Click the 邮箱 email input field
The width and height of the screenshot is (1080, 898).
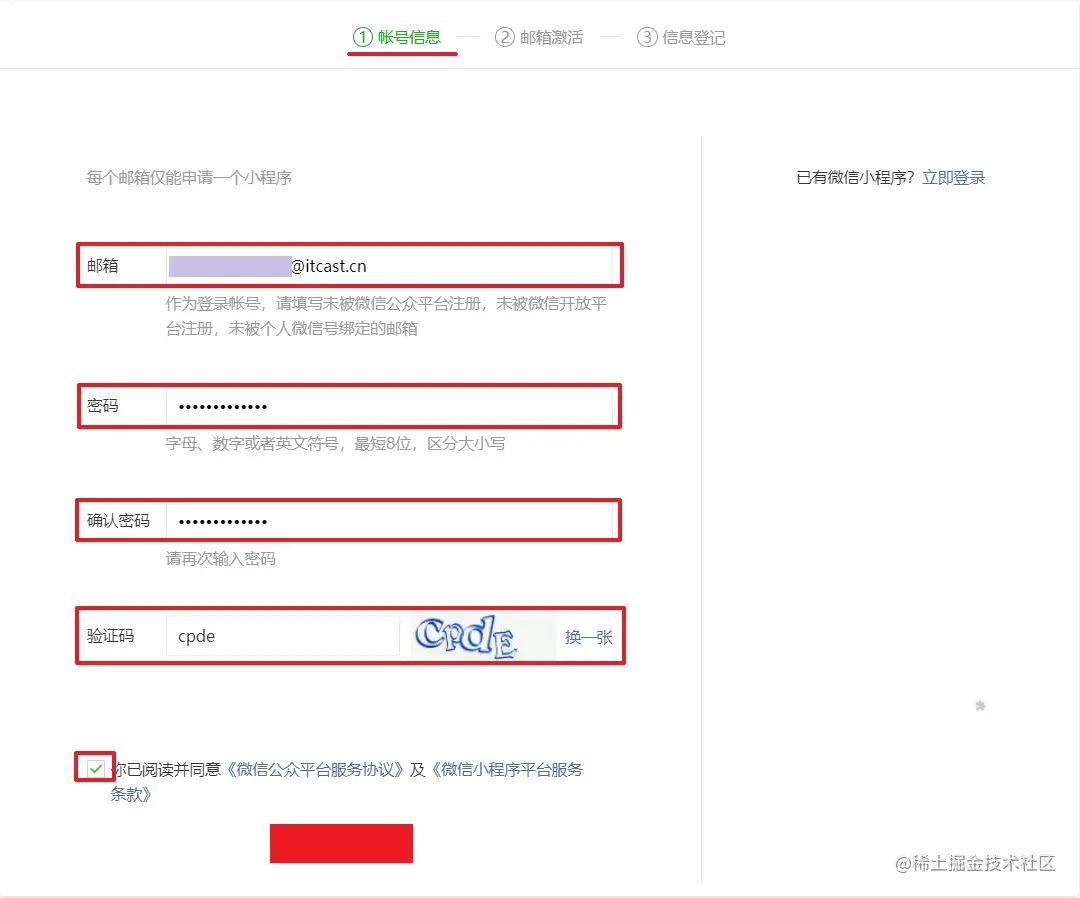(389, 266)
